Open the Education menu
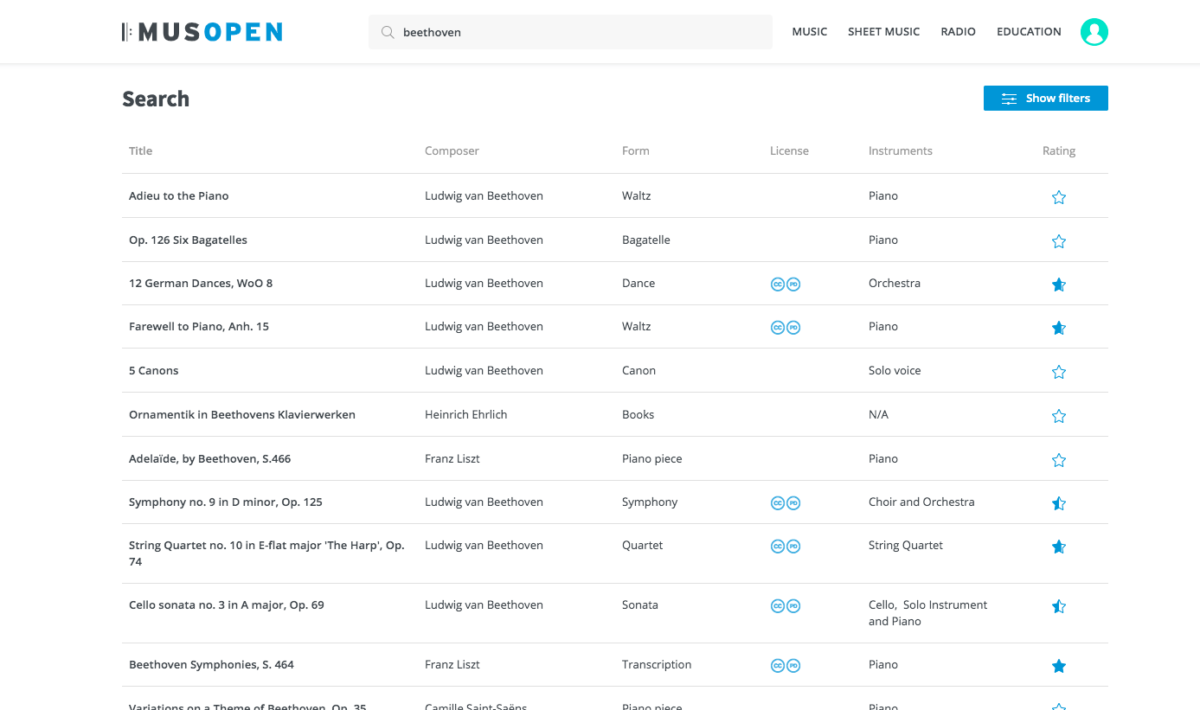1200x710 pixels. coord(1029,32)
